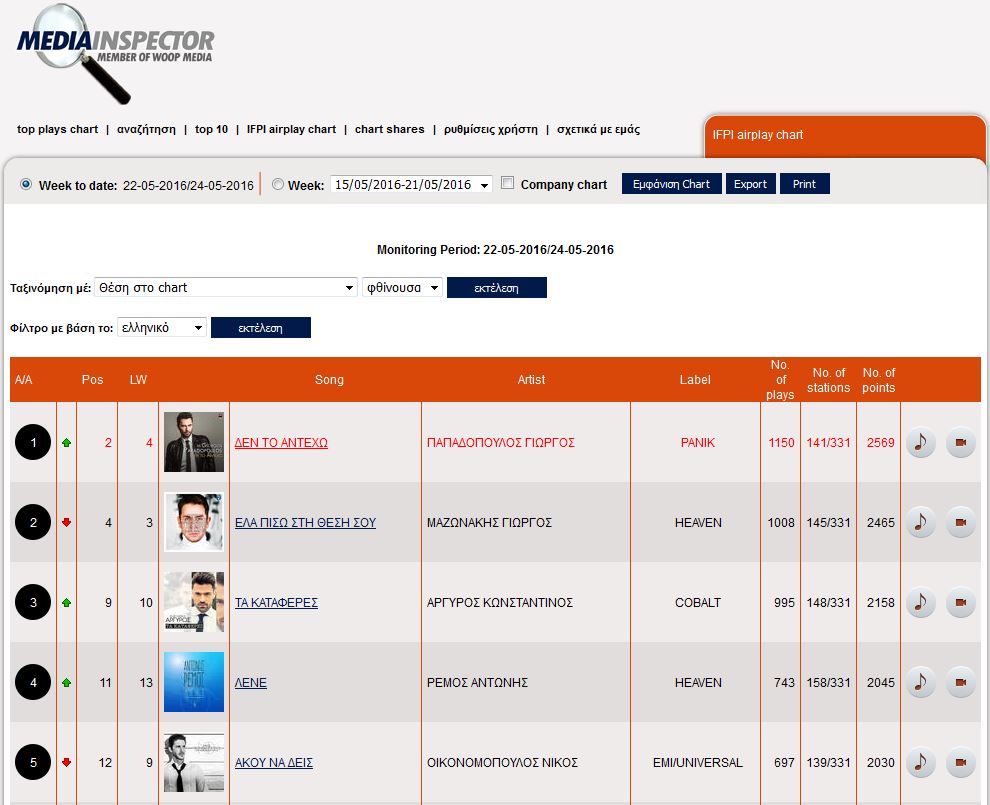
Task: Open the chart shares menu item
Action: tap(389, 129)
